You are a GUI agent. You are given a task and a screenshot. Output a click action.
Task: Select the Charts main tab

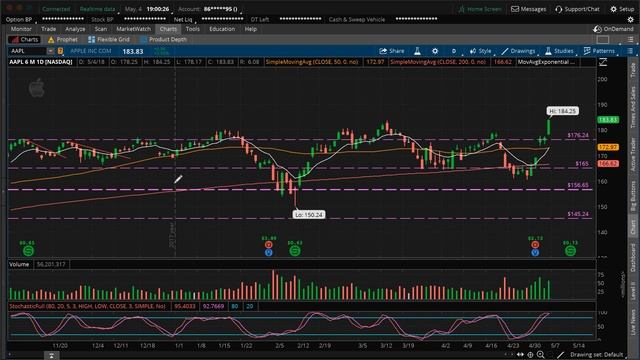point(168,29)
